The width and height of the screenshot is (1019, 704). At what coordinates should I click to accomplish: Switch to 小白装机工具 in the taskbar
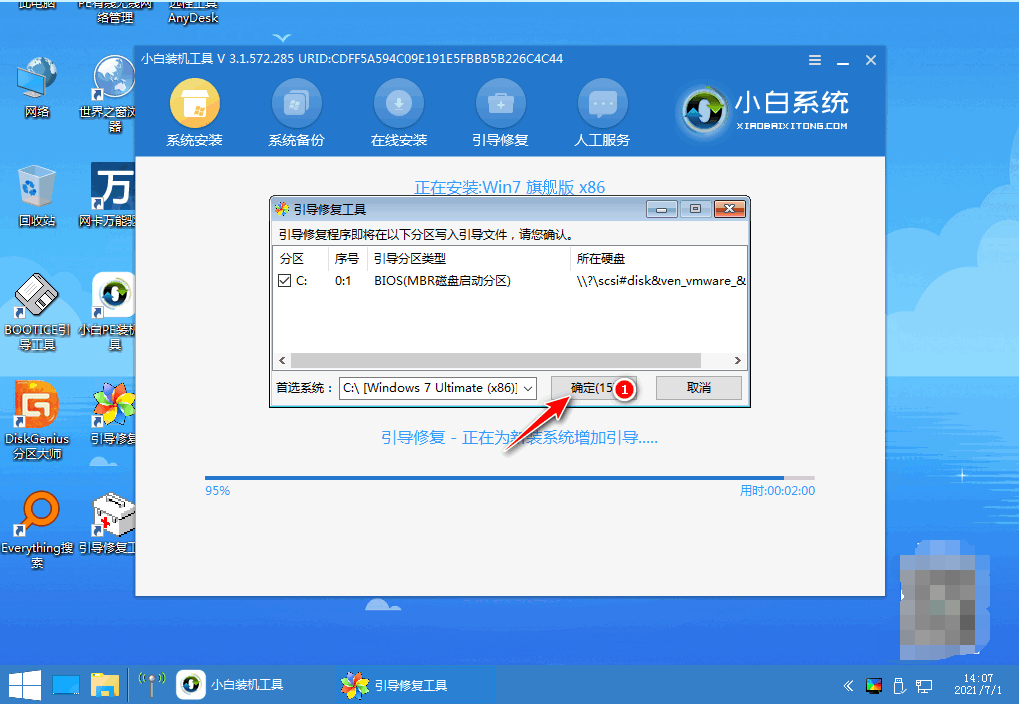coord(232,685)
